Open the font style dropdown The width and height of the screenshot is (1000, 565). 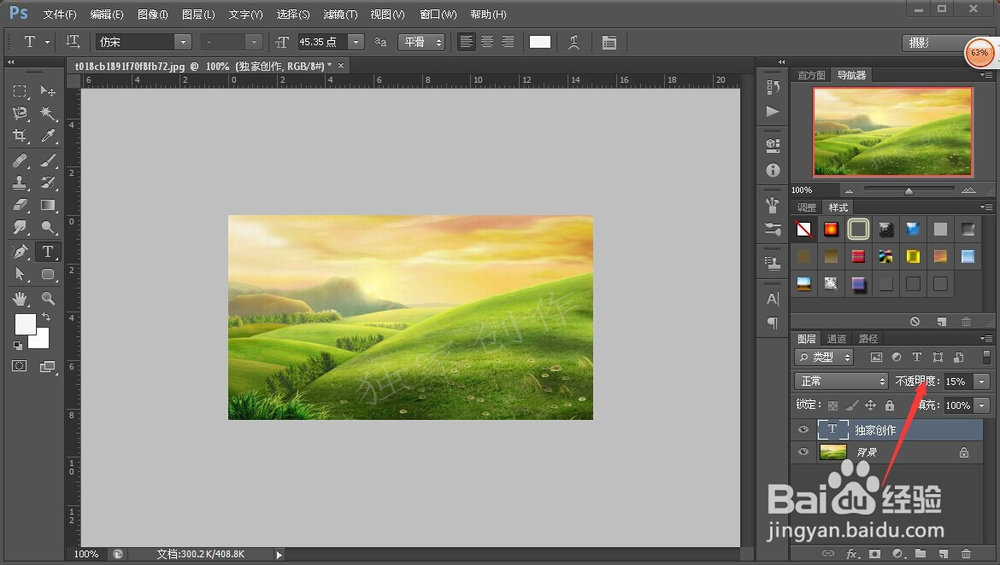[254, 42]
